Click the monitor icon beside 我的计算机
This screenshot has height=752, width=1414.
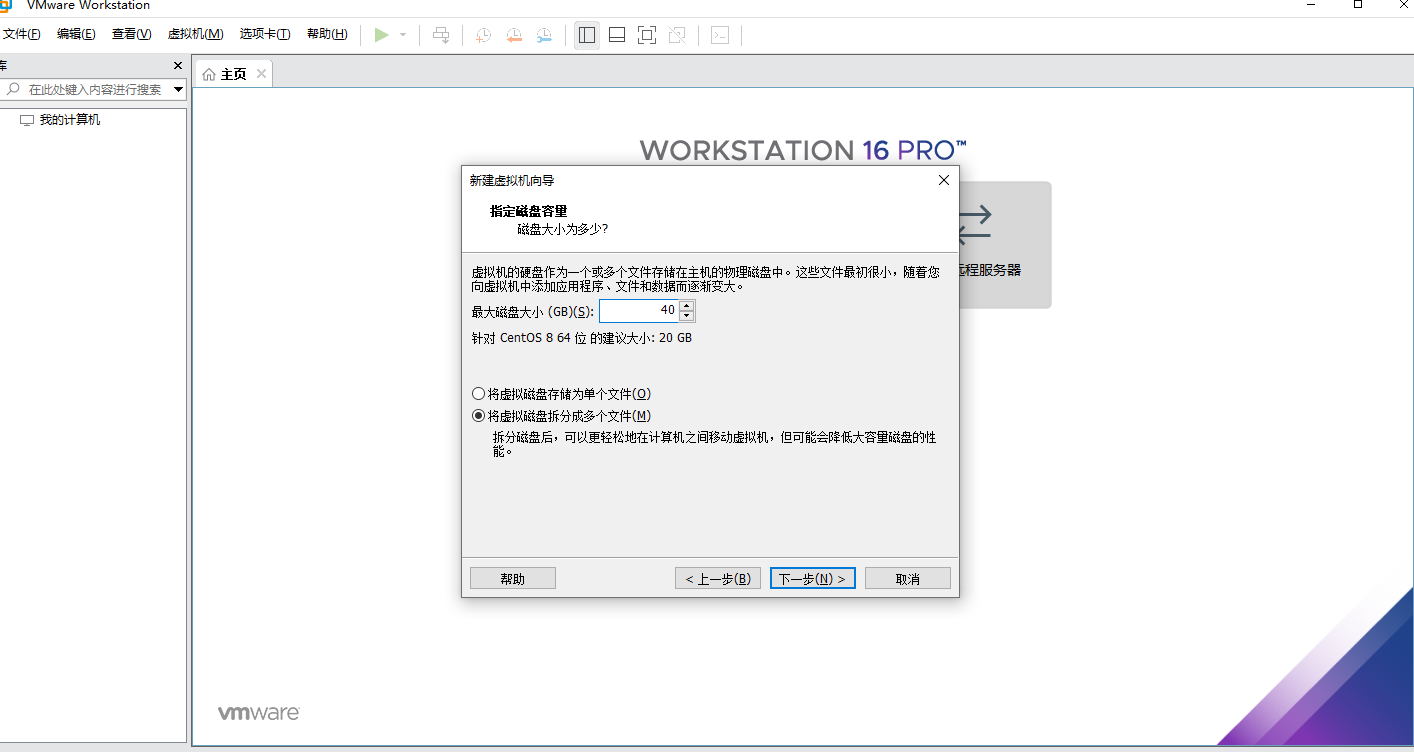point(27,121)
